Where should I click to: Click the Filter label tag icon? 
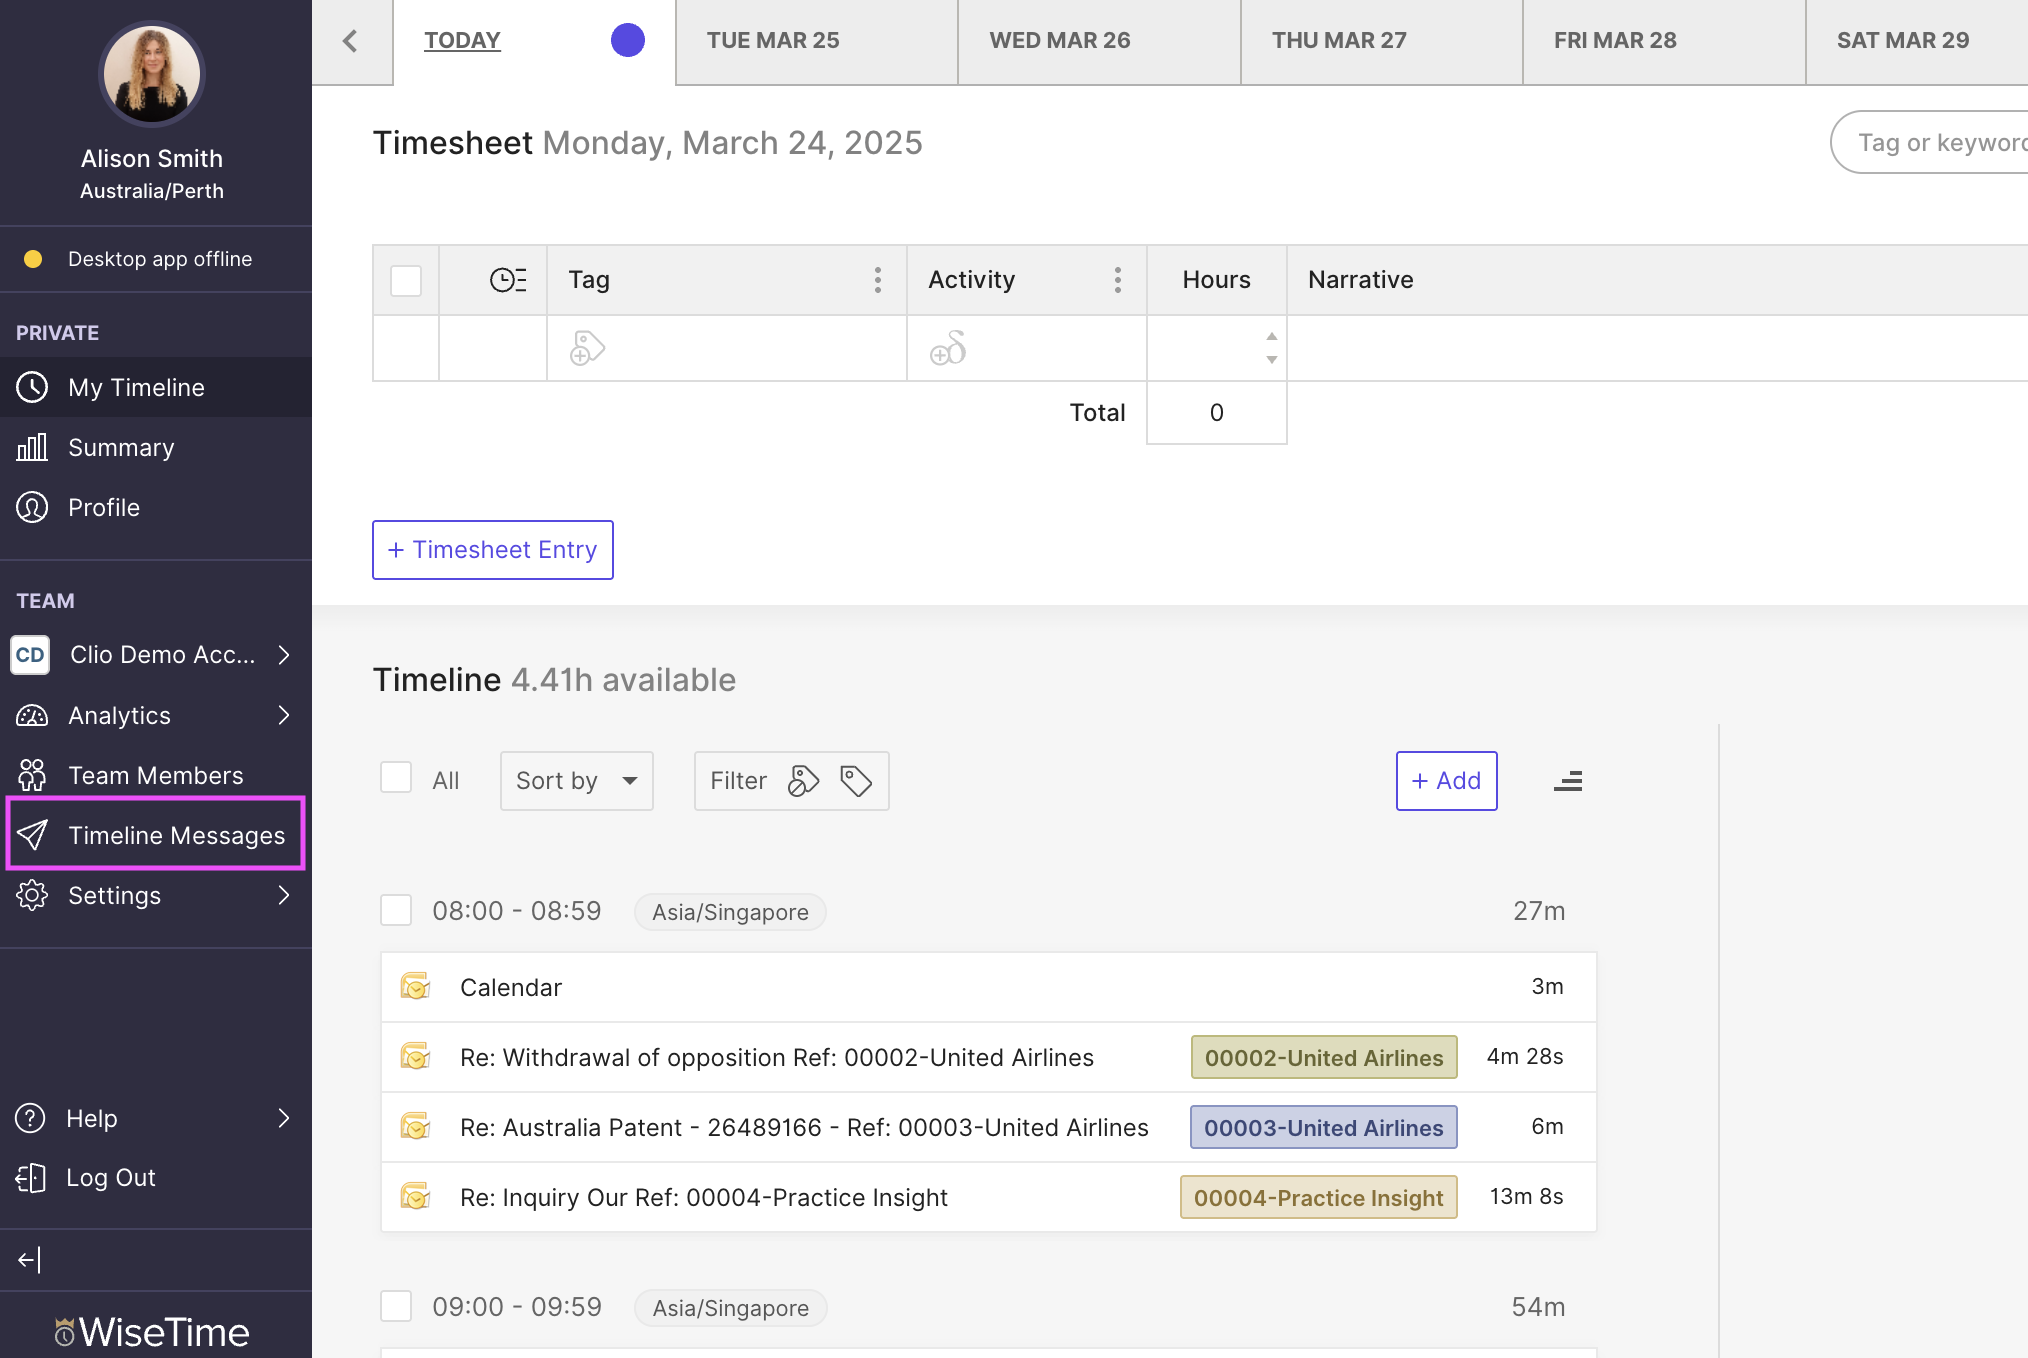(856, 781)
